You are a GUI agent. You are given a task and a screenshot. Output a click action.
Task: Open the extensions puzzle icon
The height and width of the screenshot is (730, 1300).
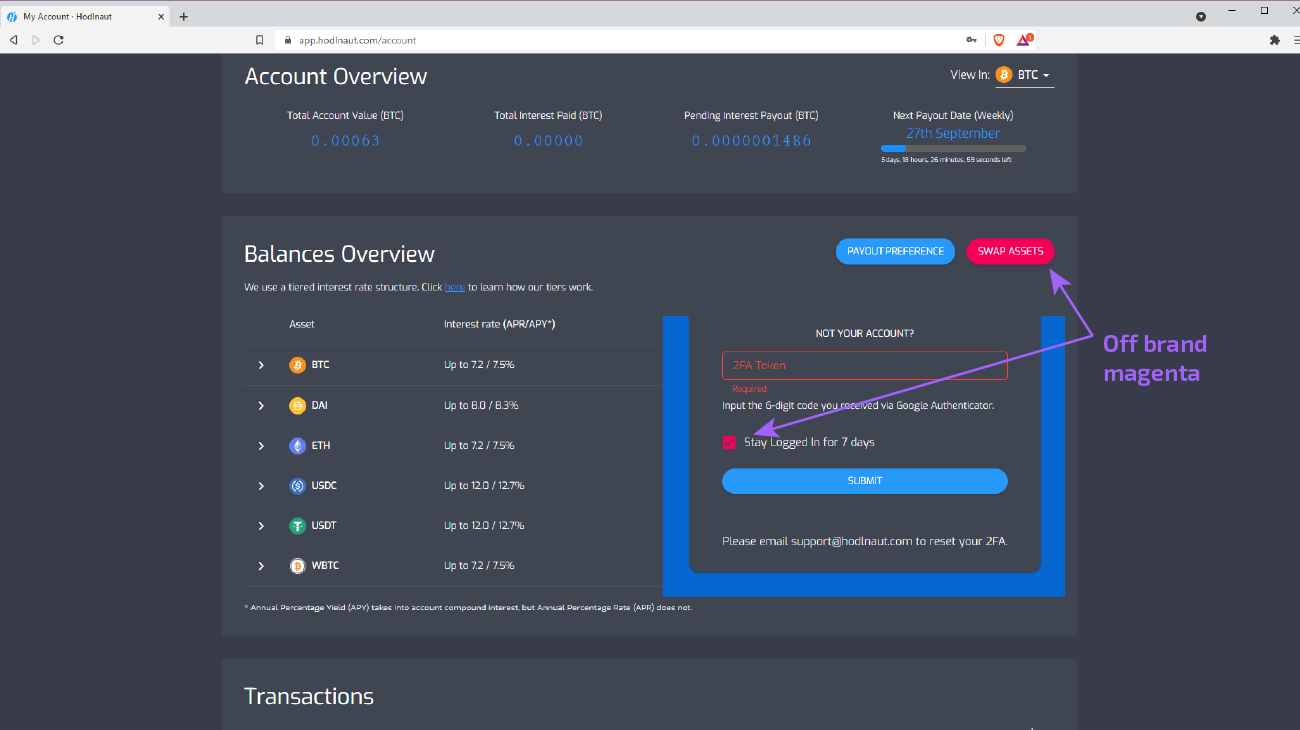click(x=1274, y=40)
